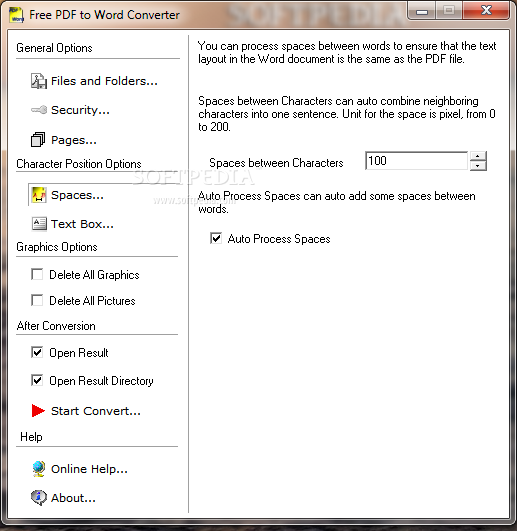Increase Spaces between Characters with up arrow
The height and width of the screenshot is (531, 517).
pyautogui.click(x=478, y=156)
